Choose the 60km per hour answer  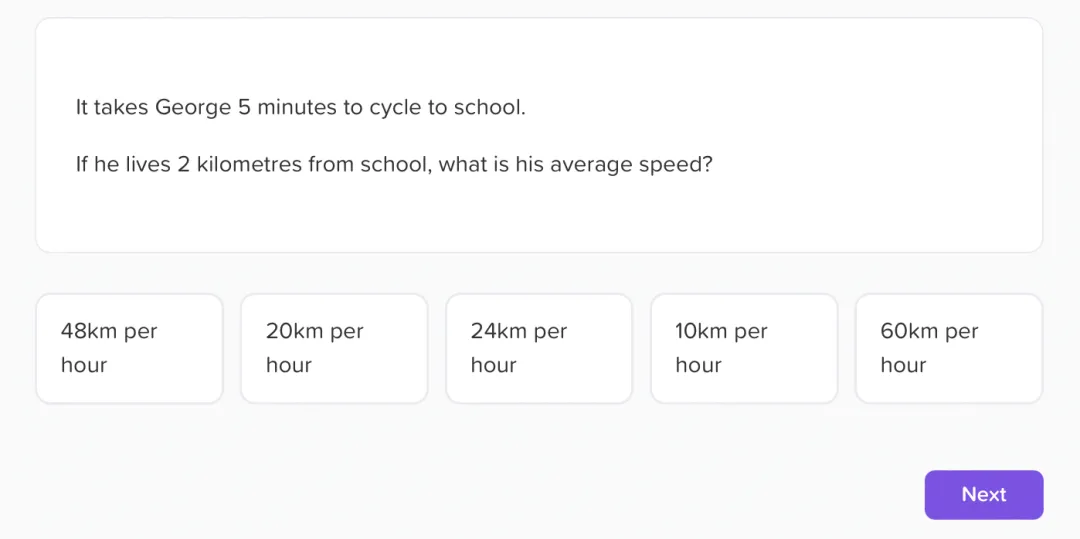[x=949, y=348]
